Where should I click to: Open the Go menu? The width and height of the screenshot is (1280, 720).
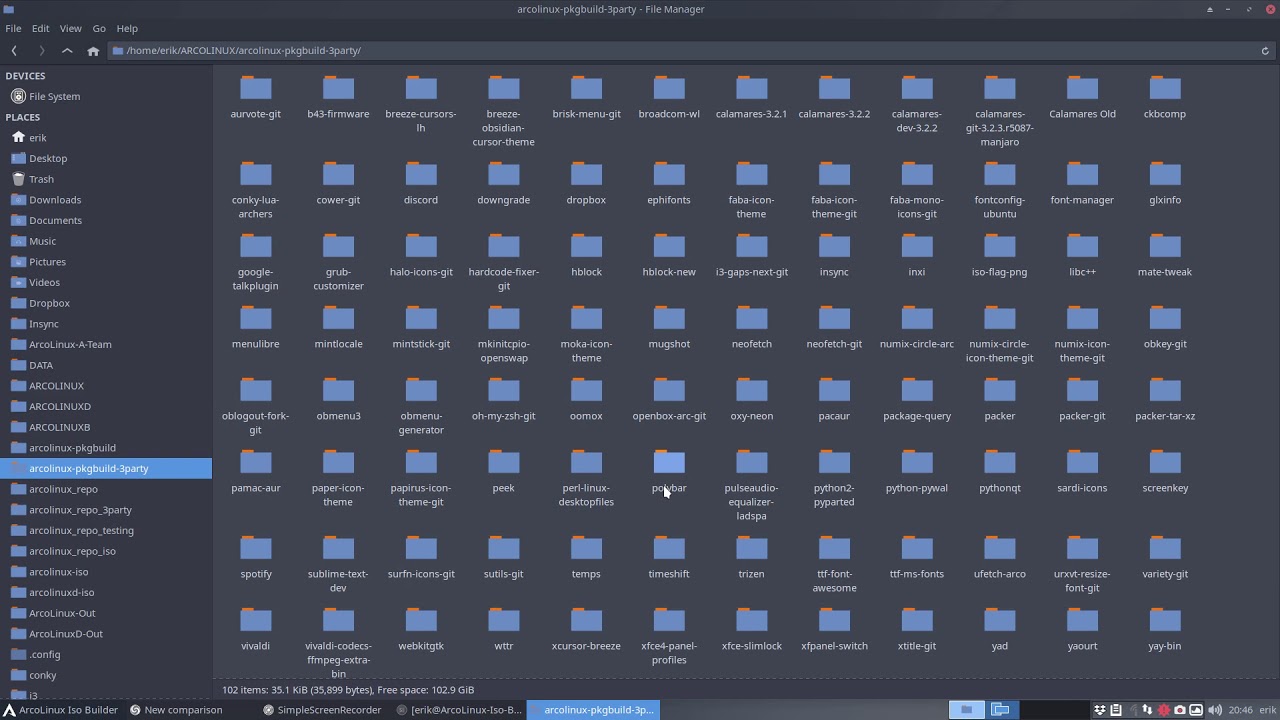pyautogui.click(x=99, y=28)
